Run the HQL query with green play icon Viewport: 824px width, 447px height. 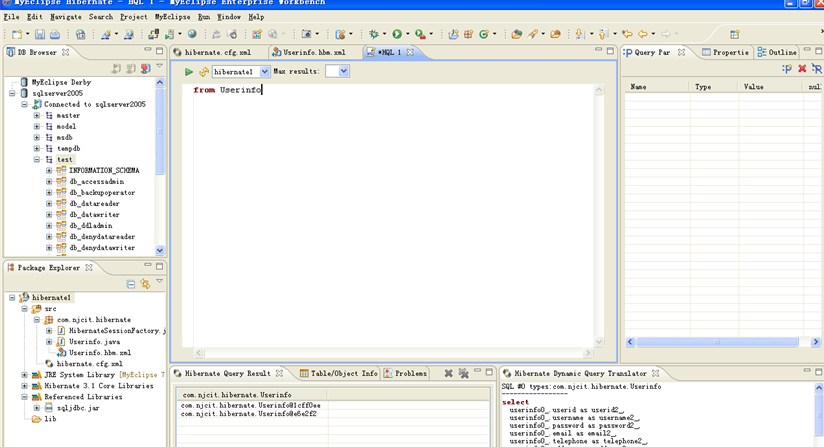[189, 71]
